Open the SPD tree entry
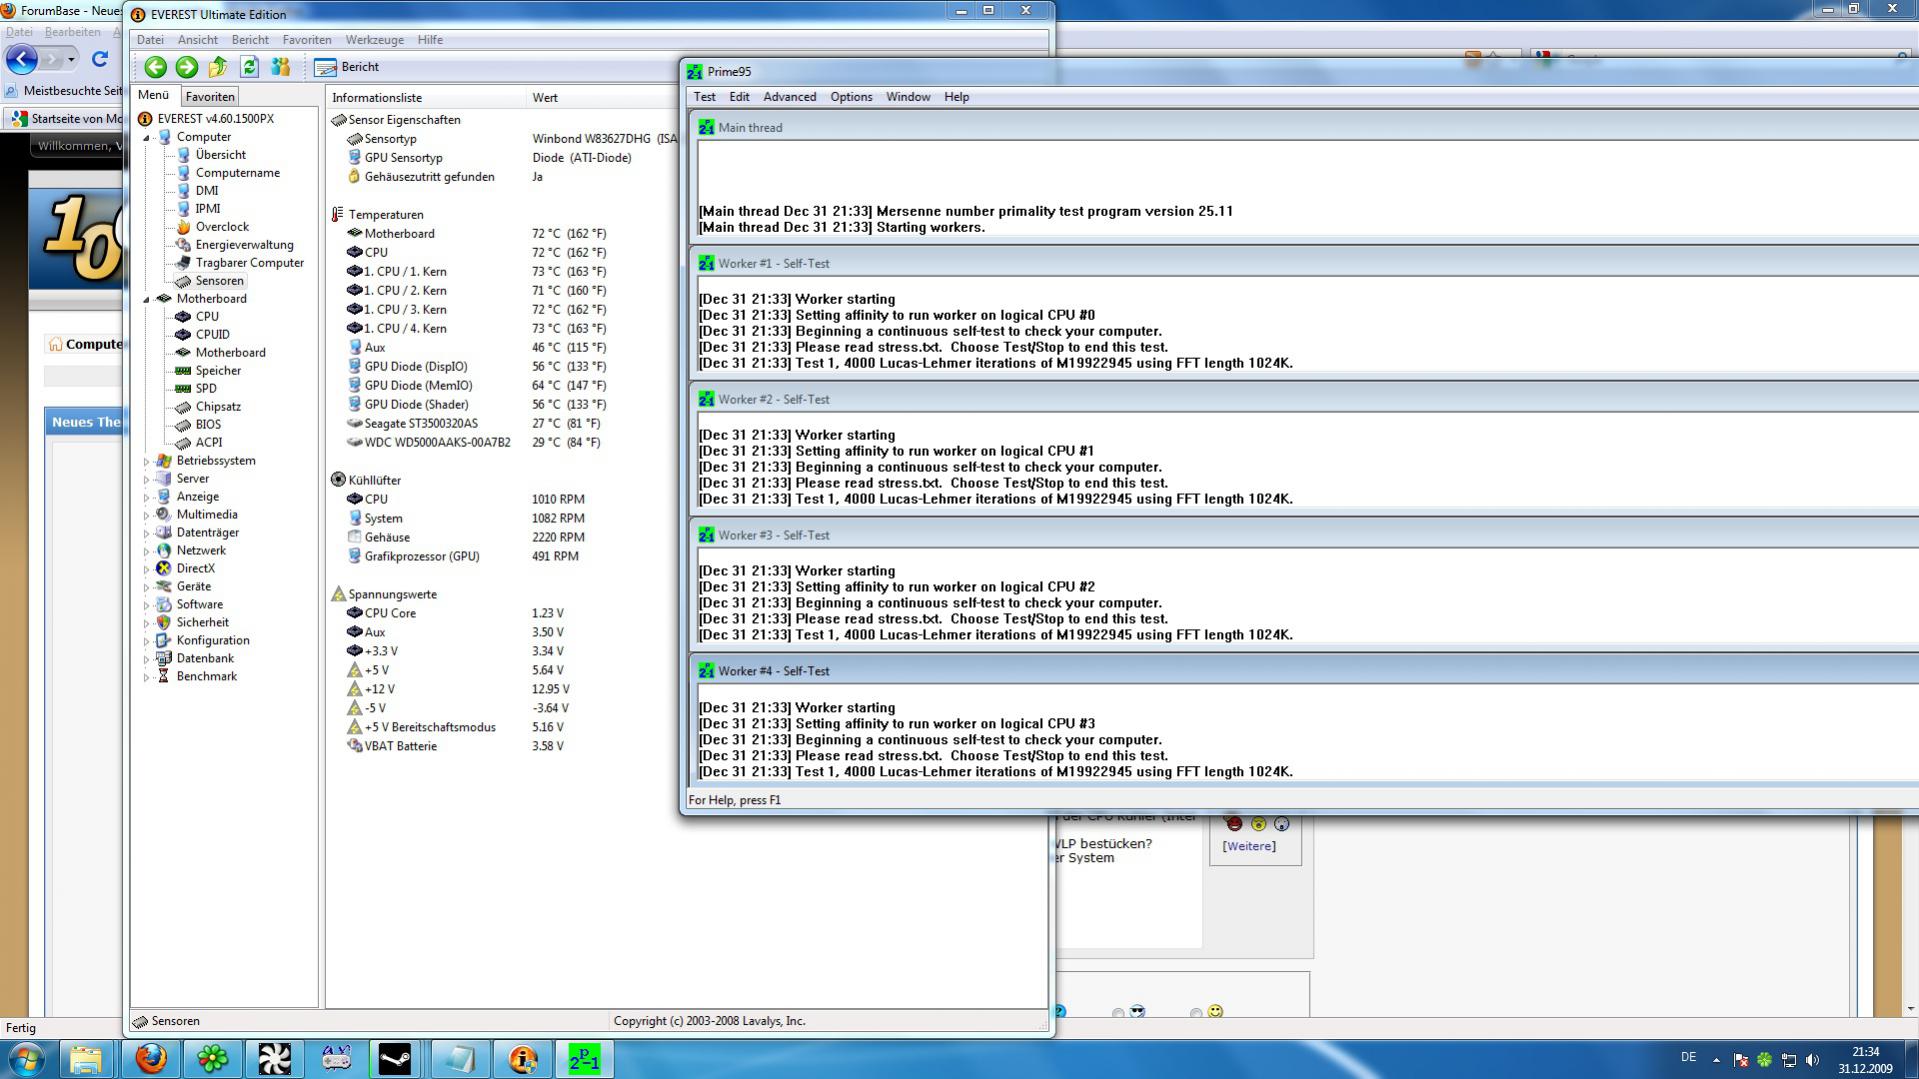This screenshot has height=1079, width=1919. tap(206, 389)
